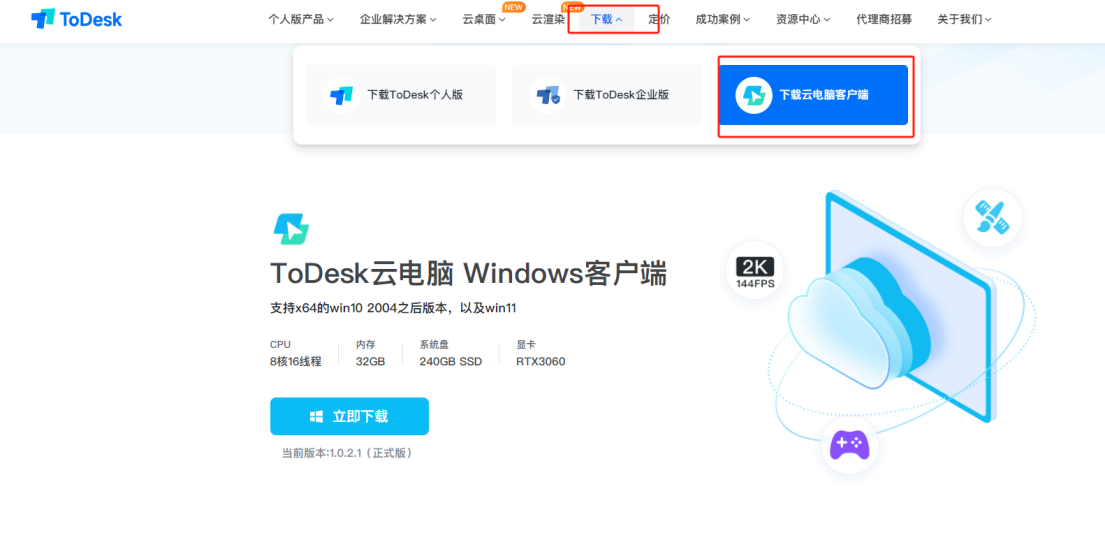This screenshot has width=1105, height=540.
Task: Click the ToDesk enterprise edition icon
Action: tap(548, 95)
